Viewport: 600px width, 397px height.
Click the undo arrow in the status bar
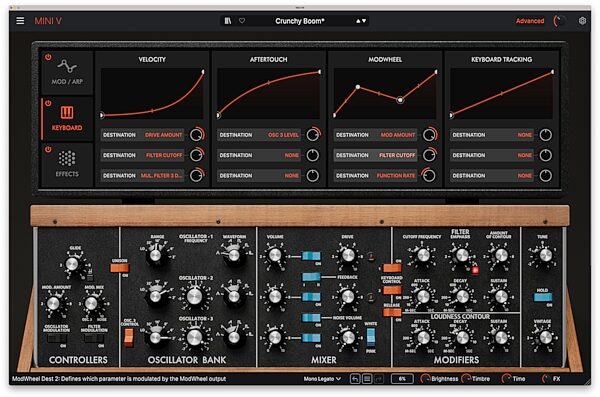(355, 379)
